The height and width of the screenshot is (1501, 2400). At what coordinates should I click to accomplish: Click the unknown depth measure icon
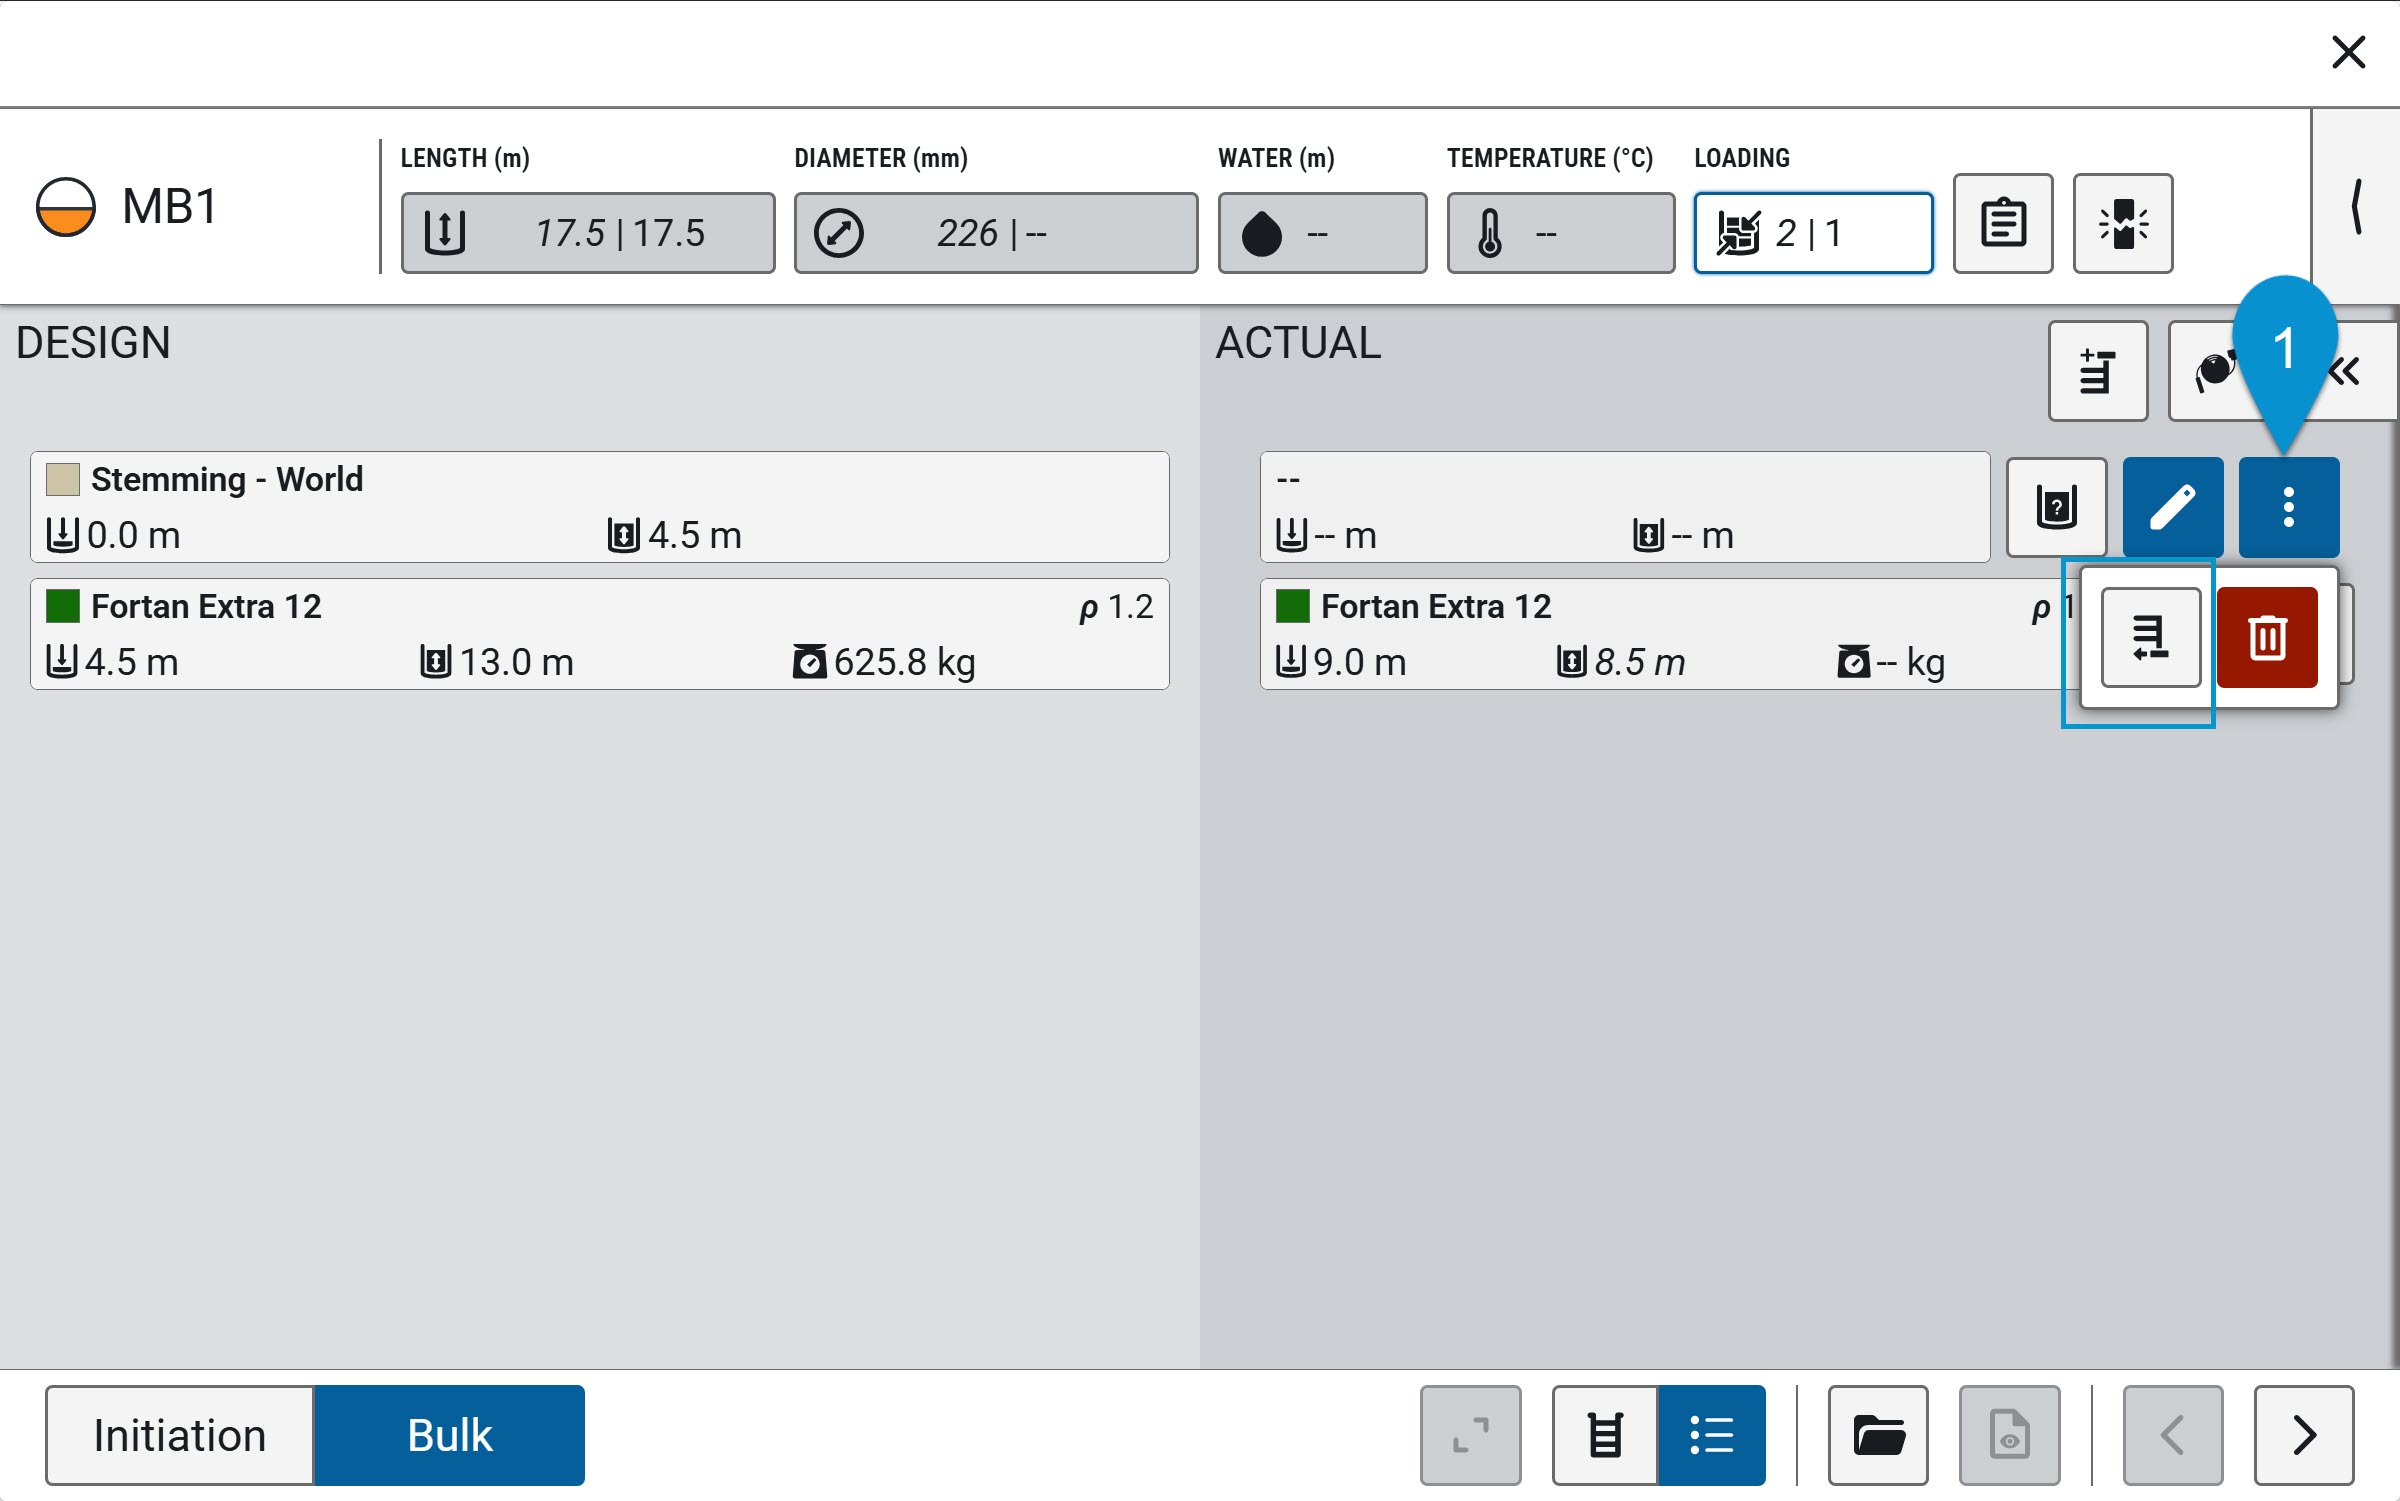(2057, 507)
